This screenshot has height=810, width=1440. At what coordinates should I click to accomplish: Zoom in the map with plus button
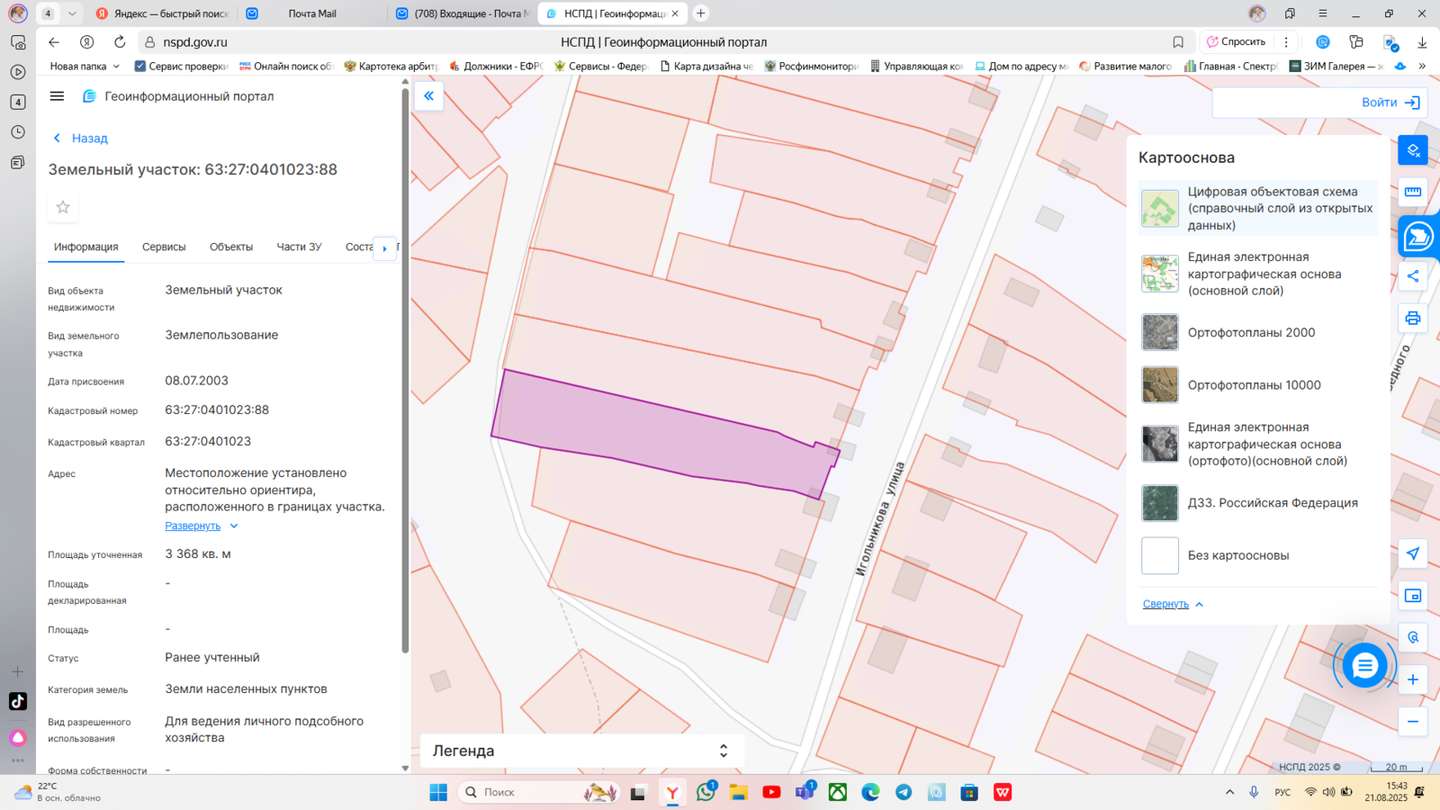pos(1412,680)
